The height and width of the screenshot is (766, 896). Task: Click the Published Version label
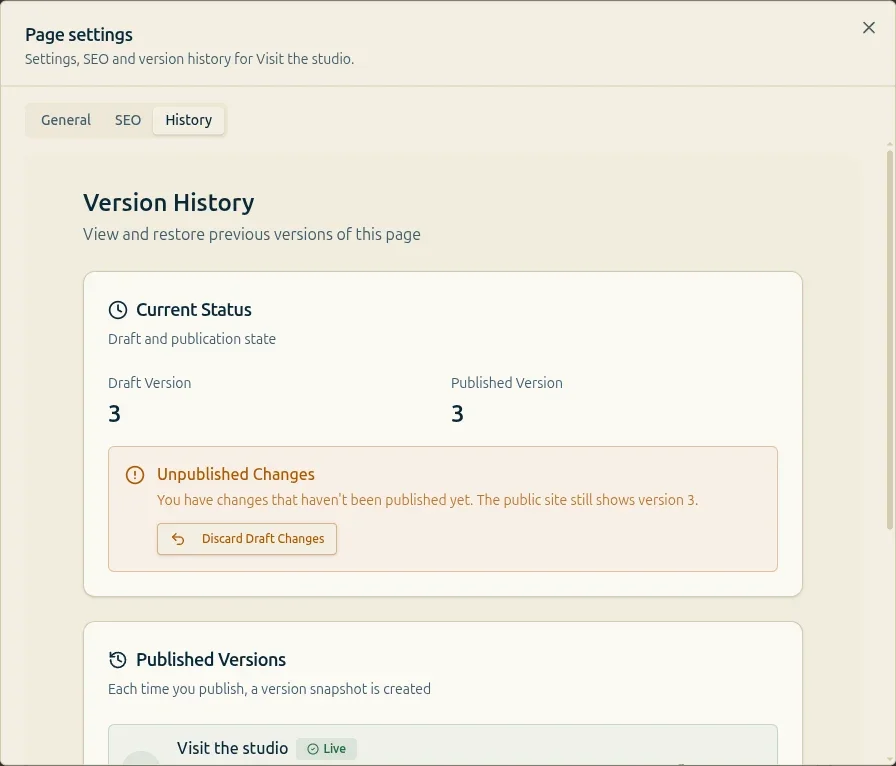coord(507,383)
